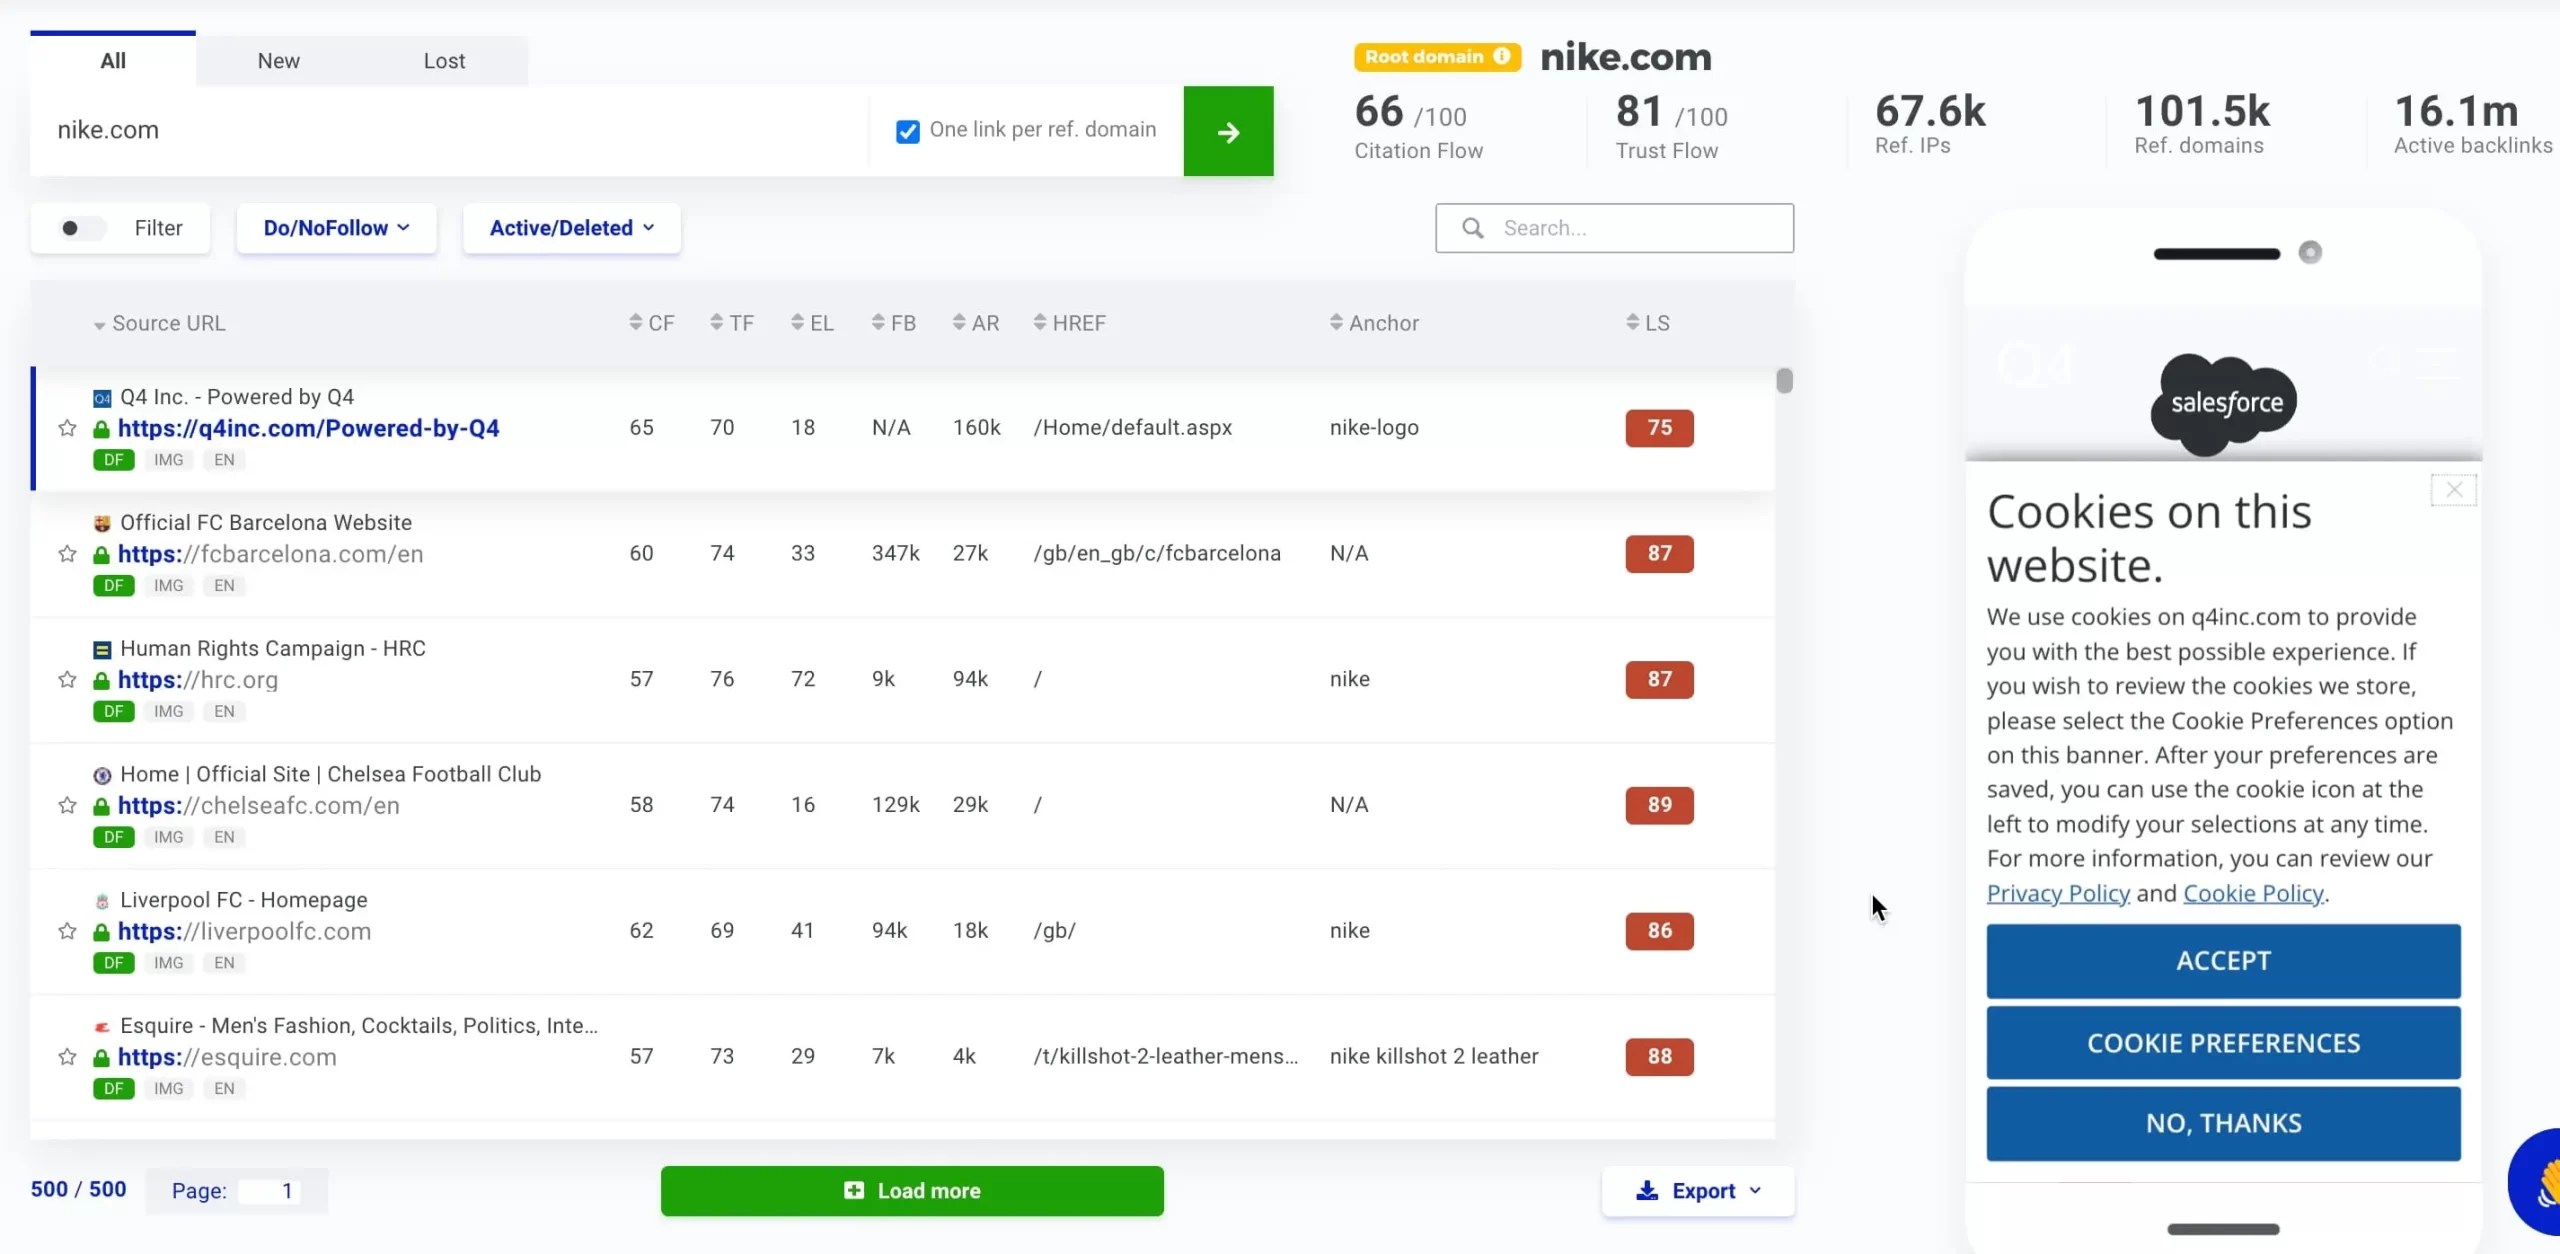2560x1254 pixels.
Task: Click the favorite star for hrc.org
Action: click(x=67, y=680)
